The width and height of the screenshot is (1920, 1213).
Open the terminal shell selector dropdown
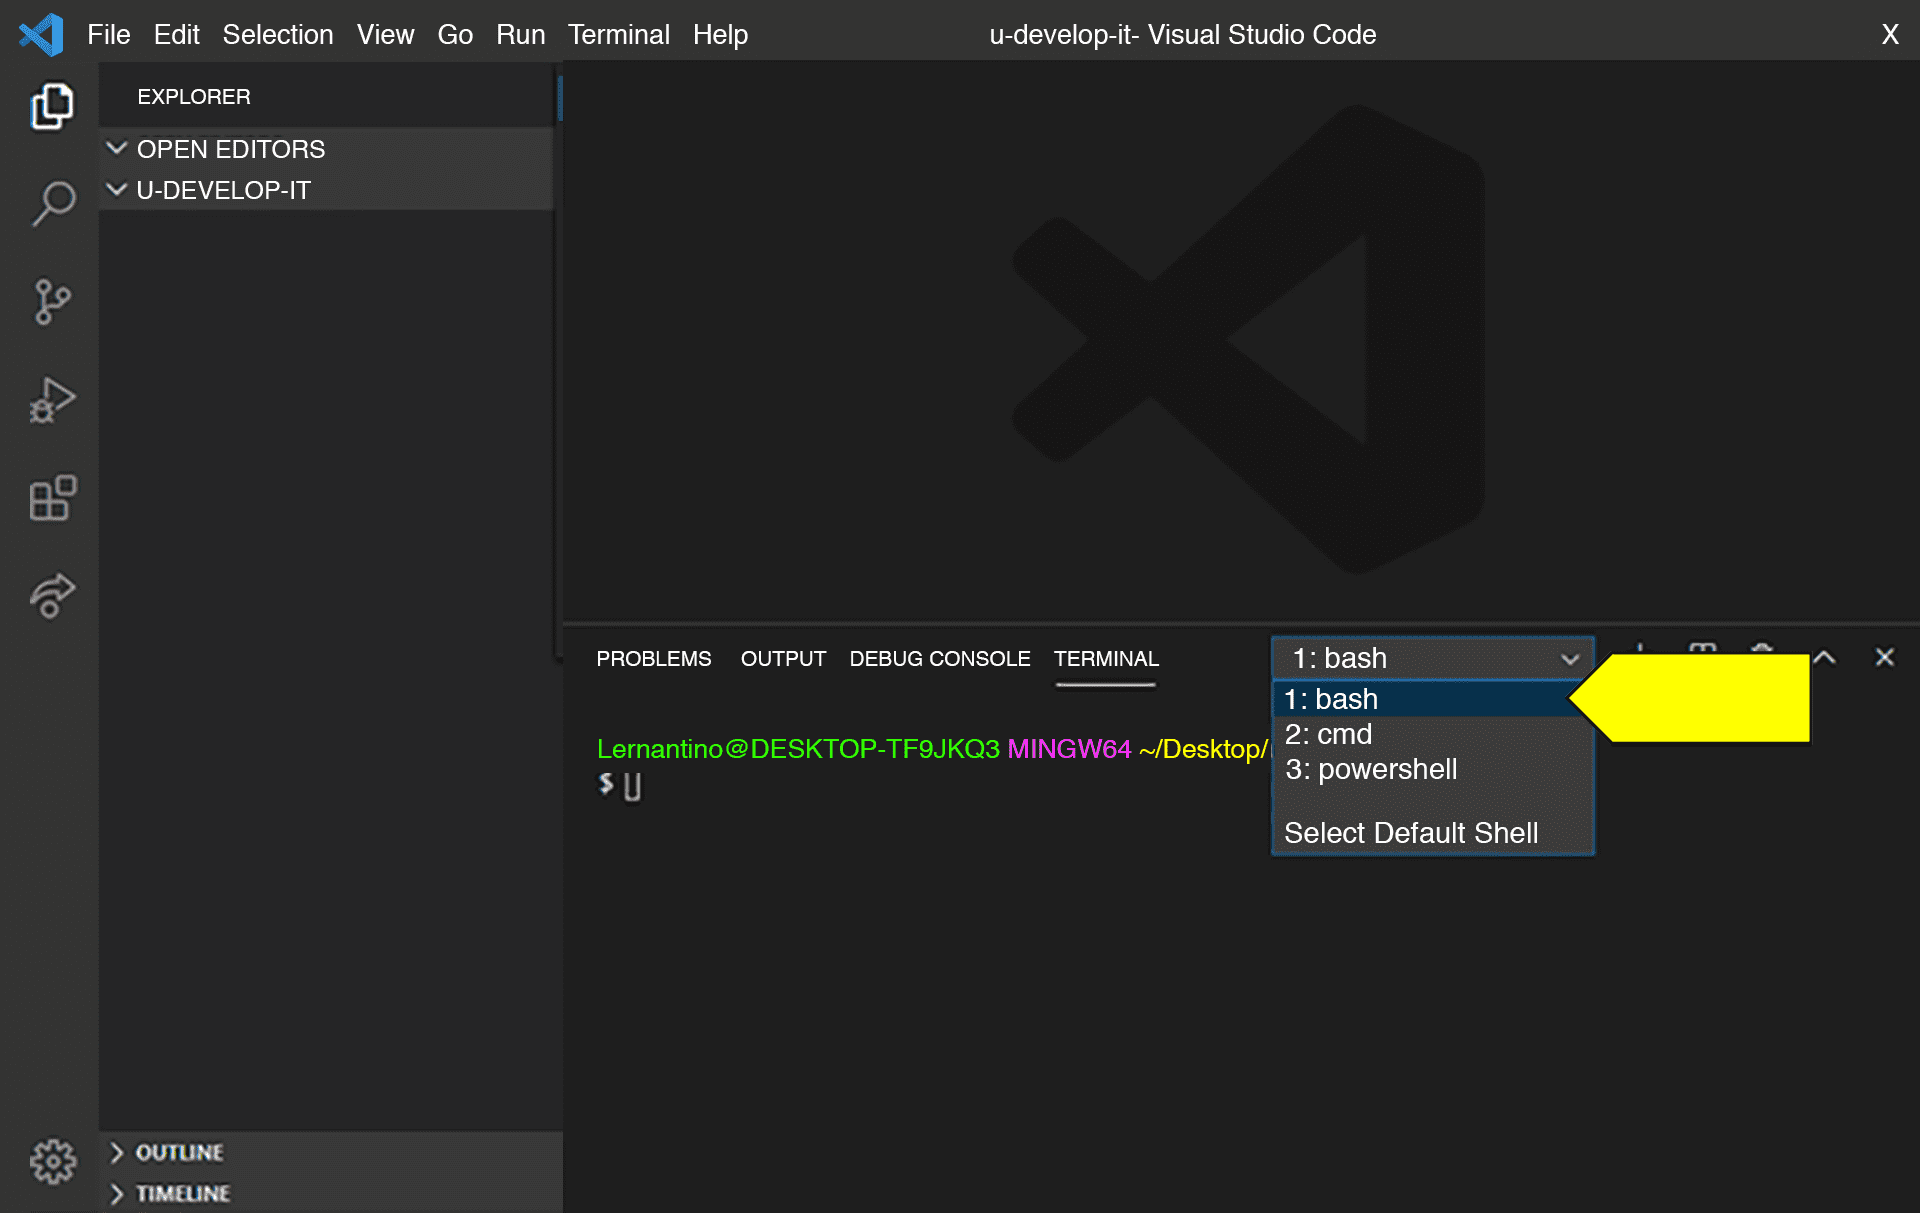pos(1432,658)
